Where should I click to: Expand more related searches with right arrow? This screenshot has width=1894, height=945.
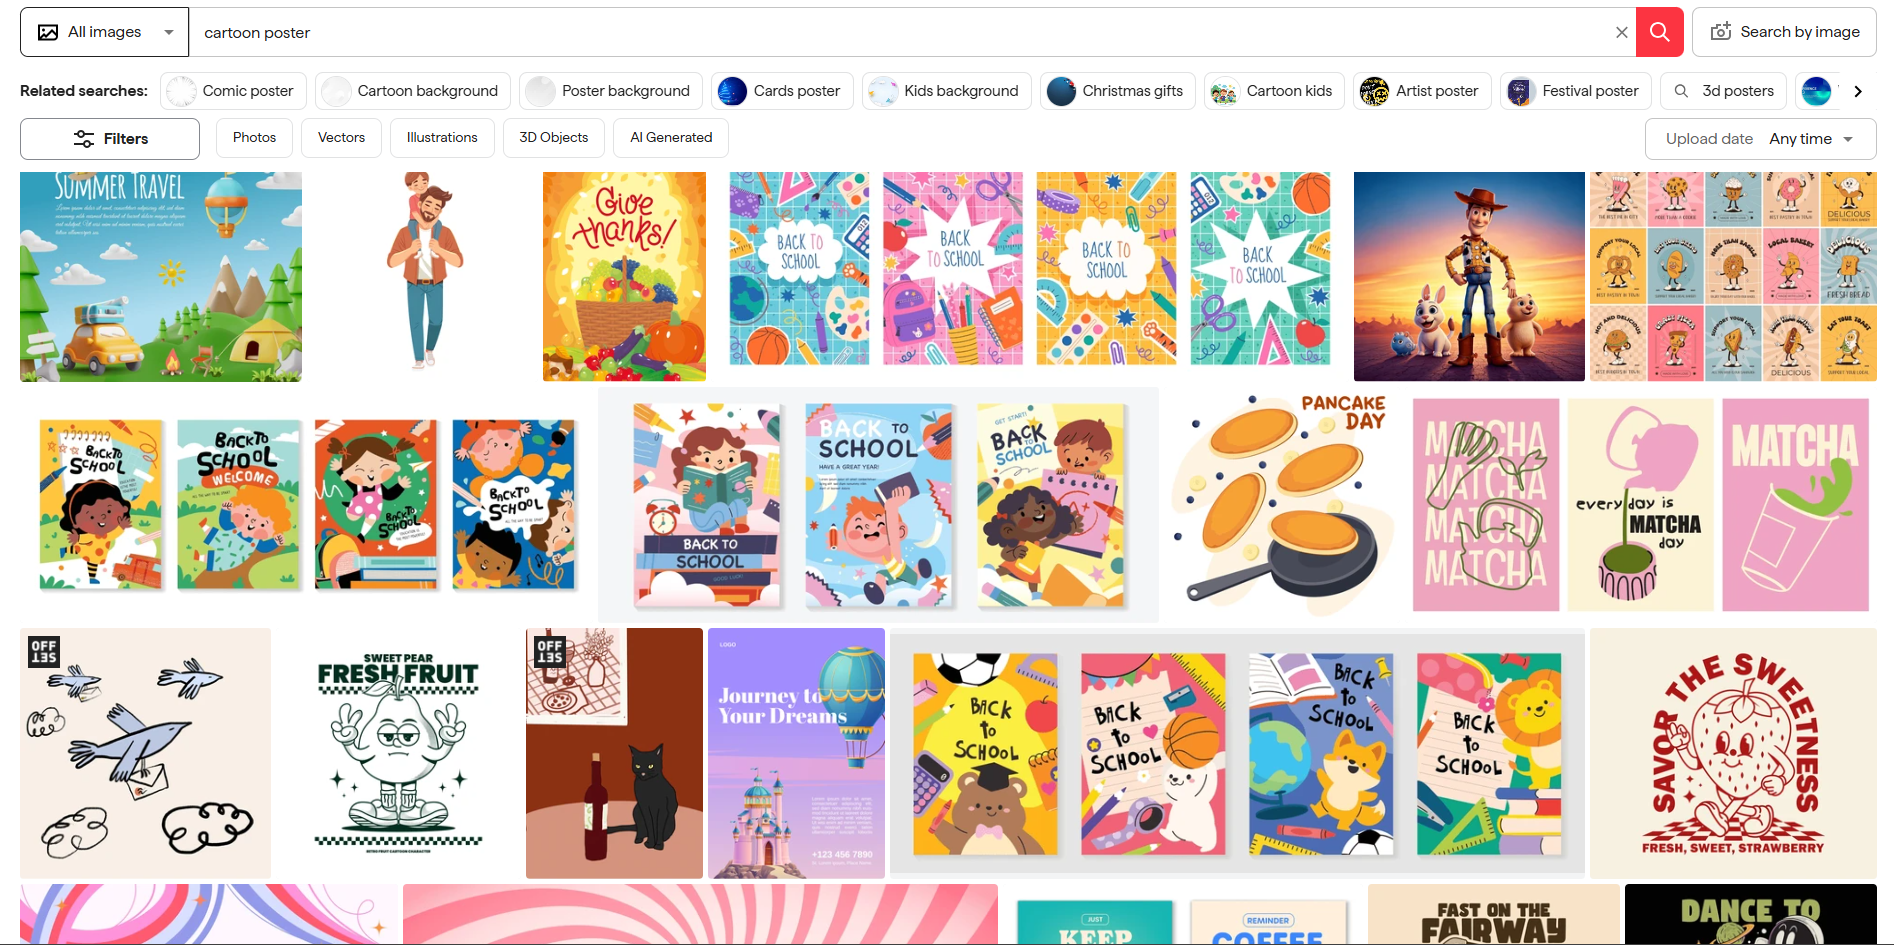click(1858, 91)
